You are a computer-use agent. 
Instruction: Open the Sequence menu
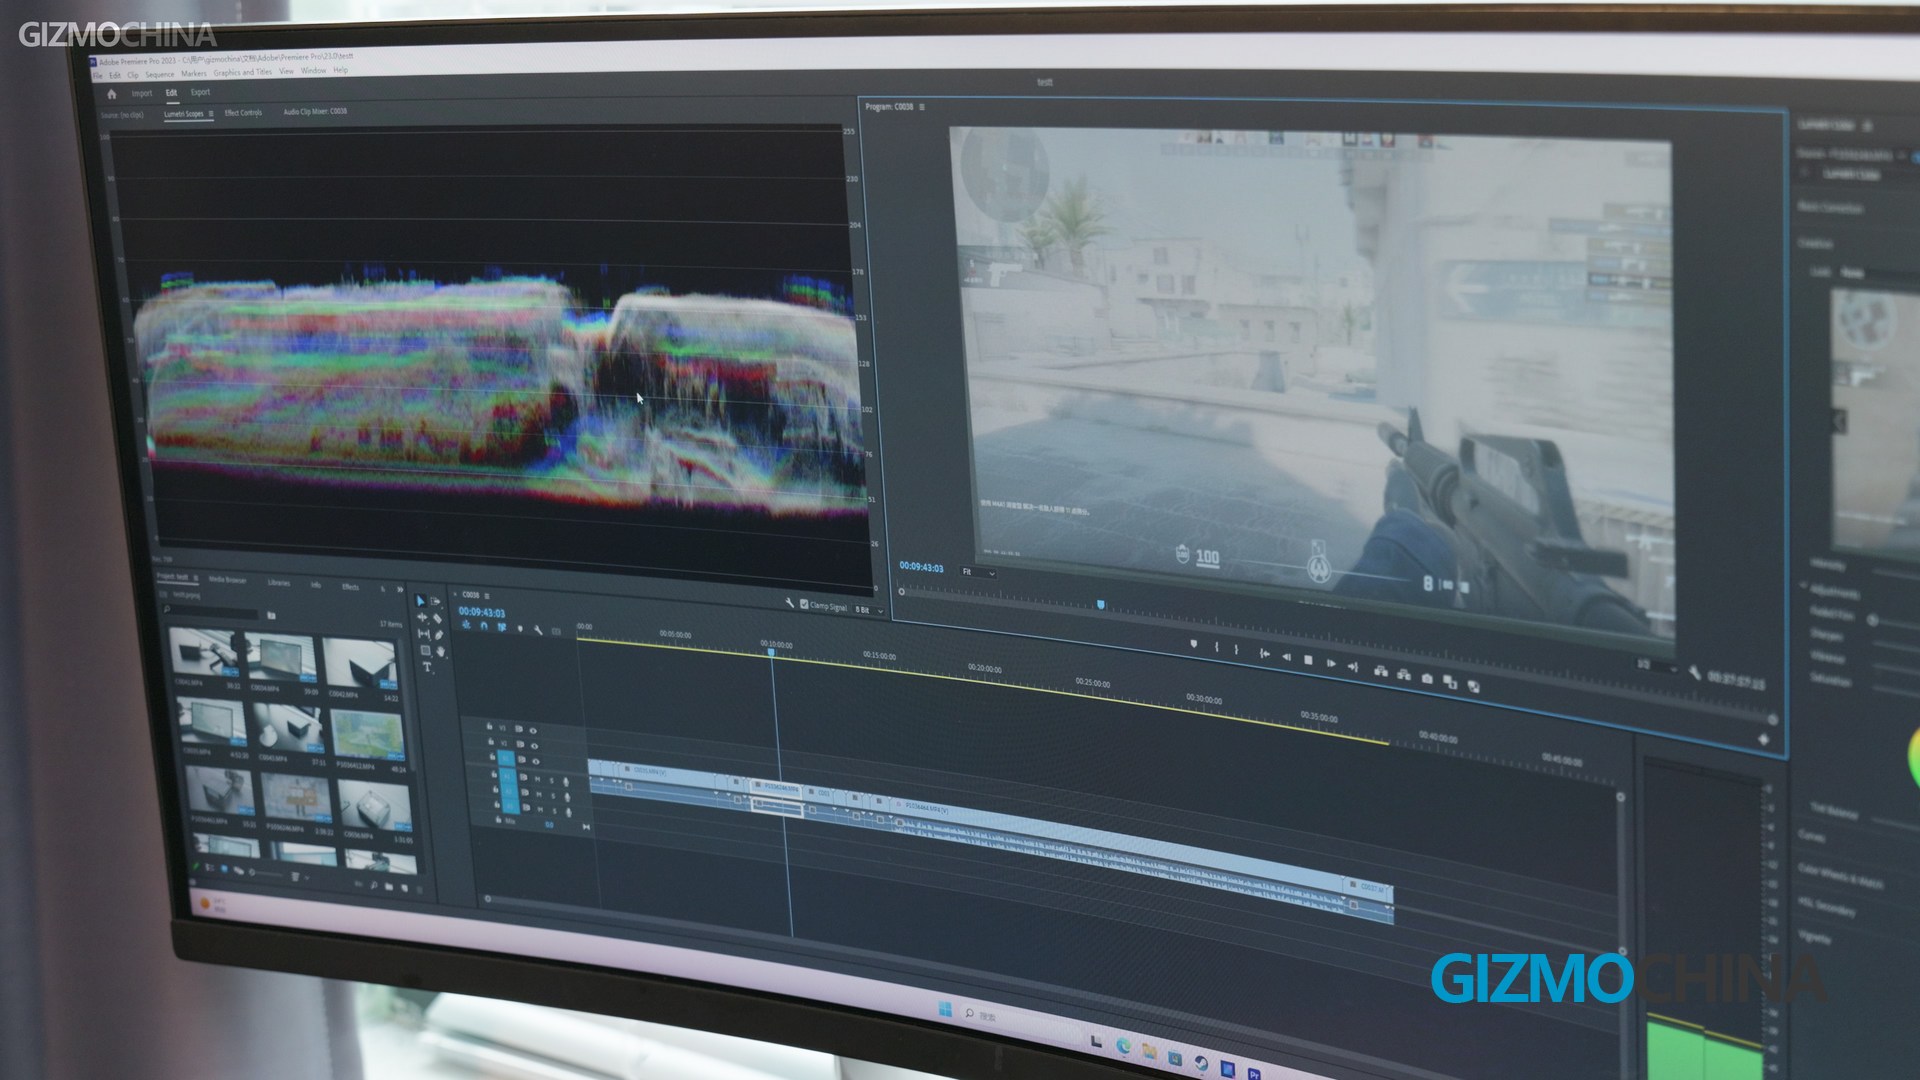pyautogui.click(x=160, y=74)
